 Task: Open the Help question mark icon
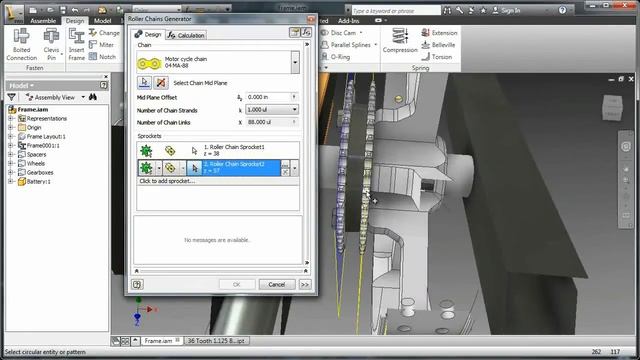(x=562, y=10)
